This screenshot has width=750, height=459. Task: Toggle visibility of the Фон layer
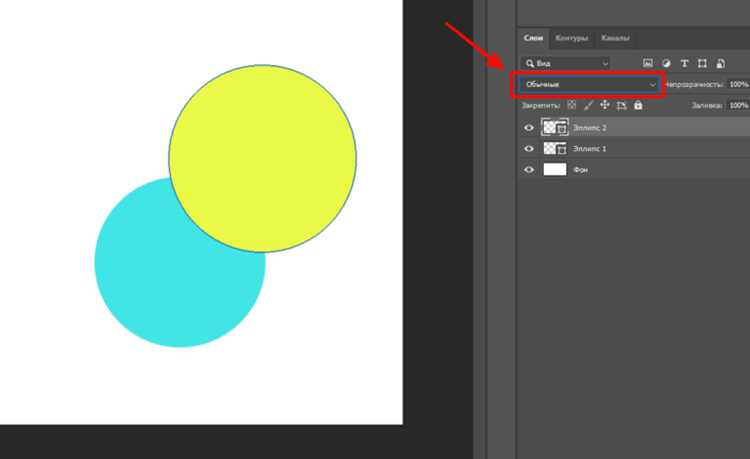tap(529, 170)
